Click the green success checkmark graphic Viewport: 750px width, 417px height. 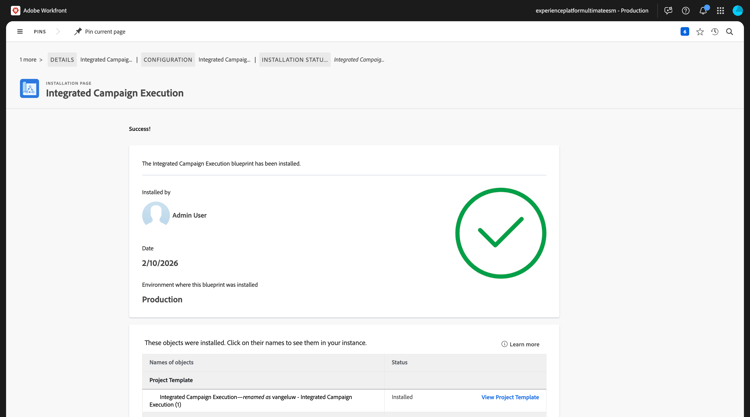pos(500,233)
